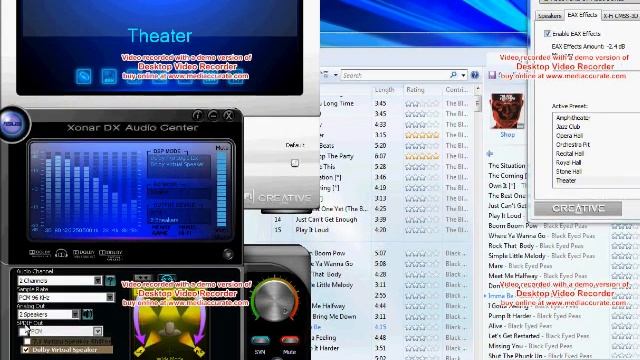
Task: Switch to the EAX Effects tab
Action: 582,15
